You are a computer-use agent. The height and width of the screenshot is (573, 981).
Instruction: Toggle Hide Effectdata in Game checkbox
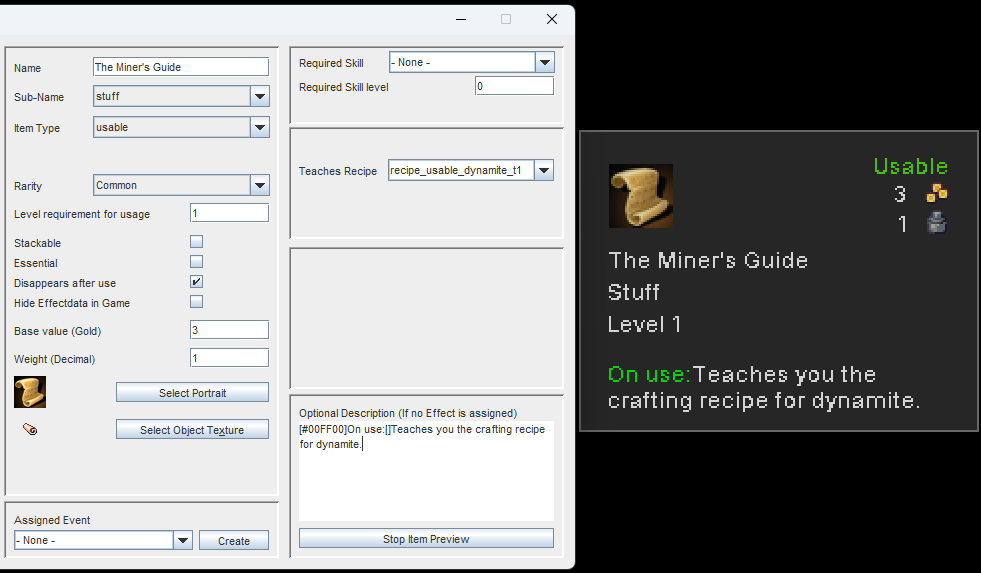pyautogui.click(x=197, y=302)
